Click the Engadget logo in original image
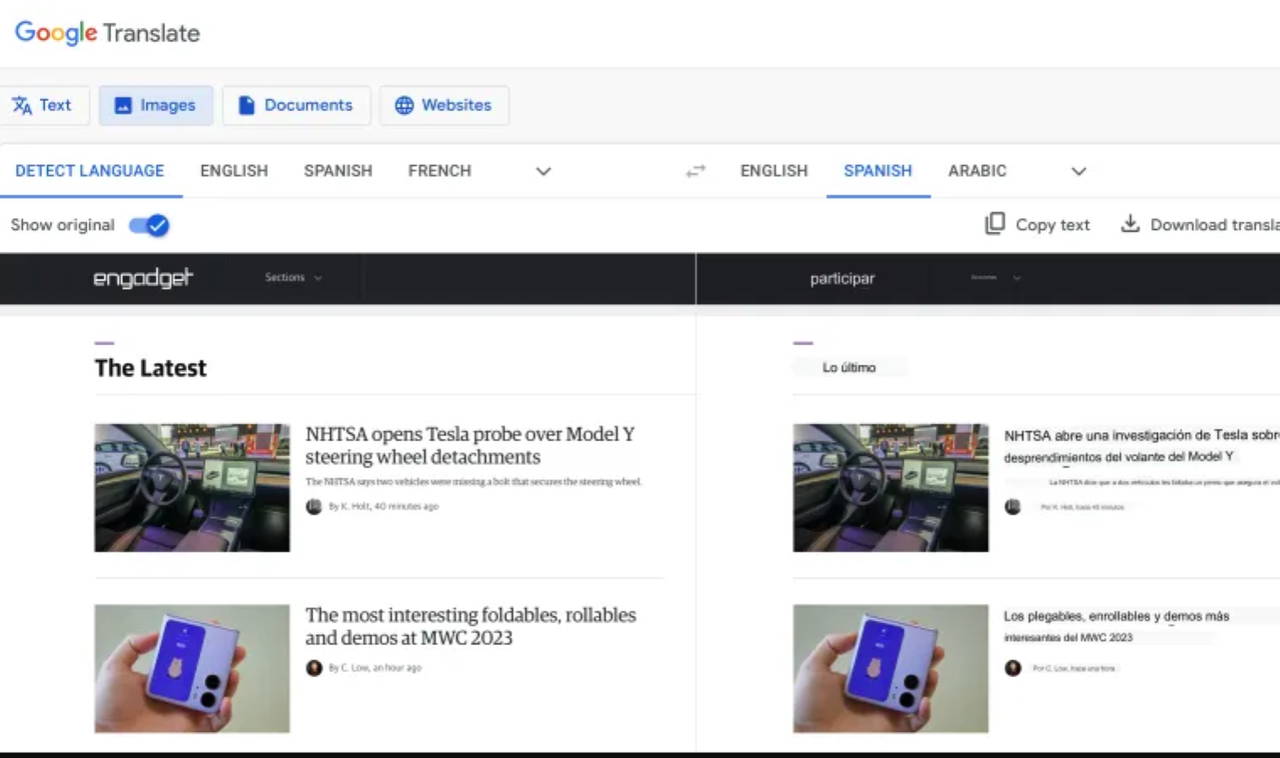1280x758 pixels. click(x=143, y=278)
